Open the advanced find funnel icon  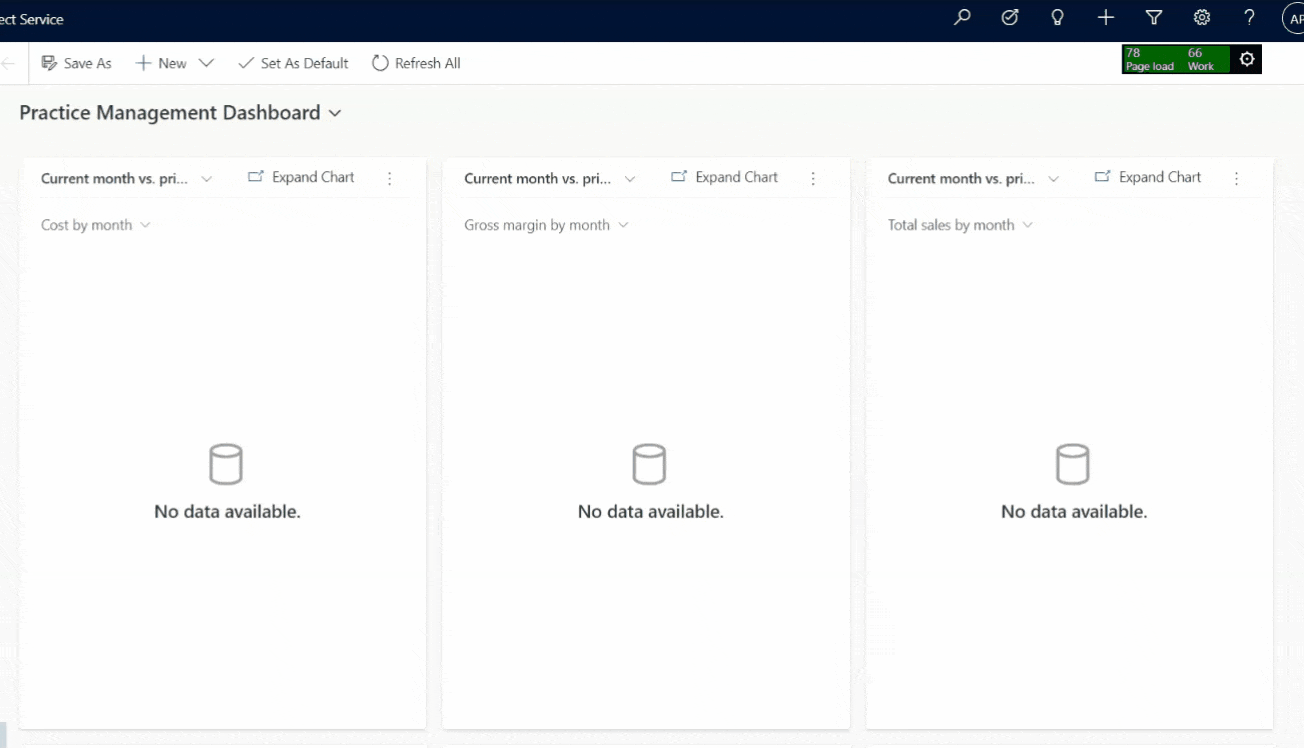pos(1154,17)
